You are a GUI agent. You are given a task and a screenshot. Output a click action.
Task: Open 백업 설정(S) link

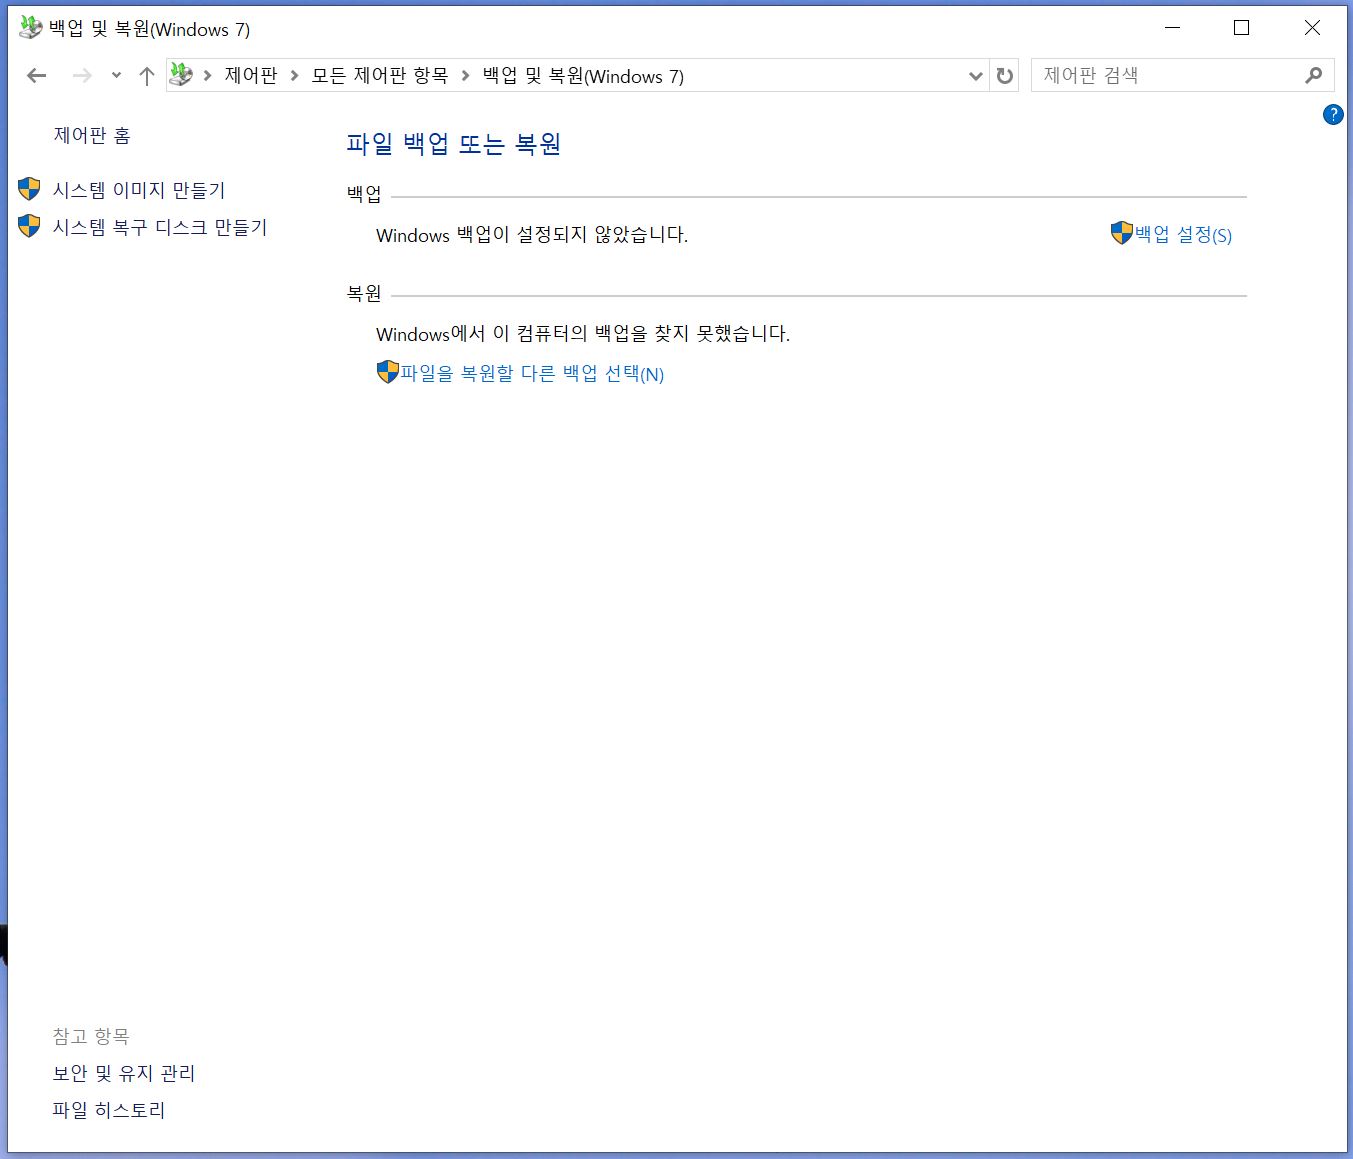[x=1183, y=234]
